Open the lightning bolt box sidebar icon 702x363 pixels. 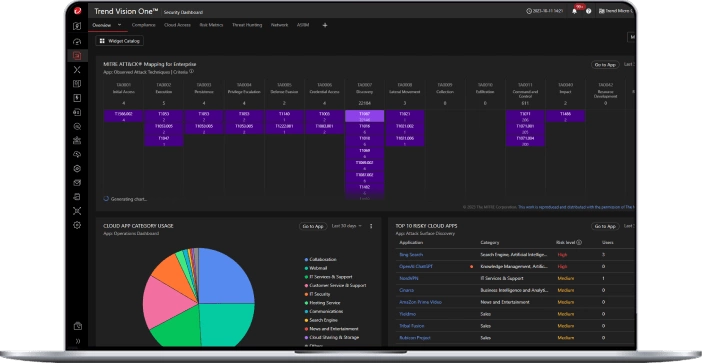(x=77, y=98)
